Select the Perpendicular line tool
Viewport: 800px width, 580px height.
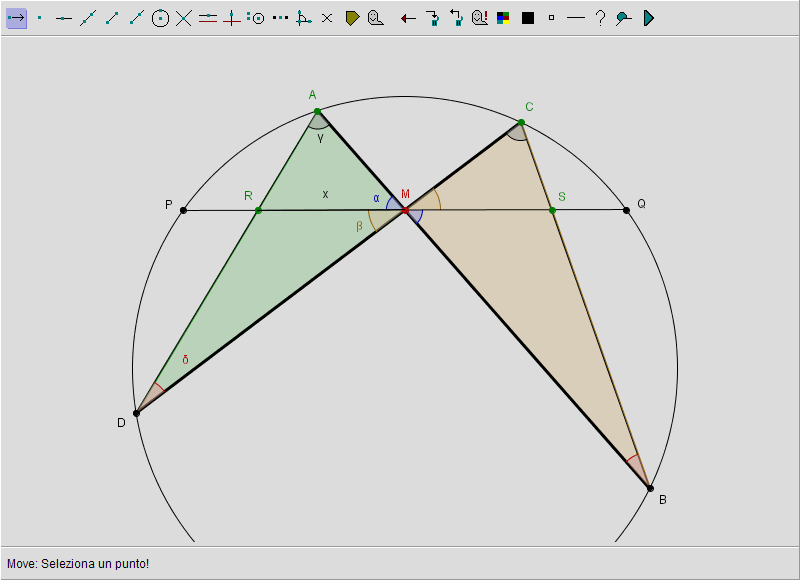232,18
